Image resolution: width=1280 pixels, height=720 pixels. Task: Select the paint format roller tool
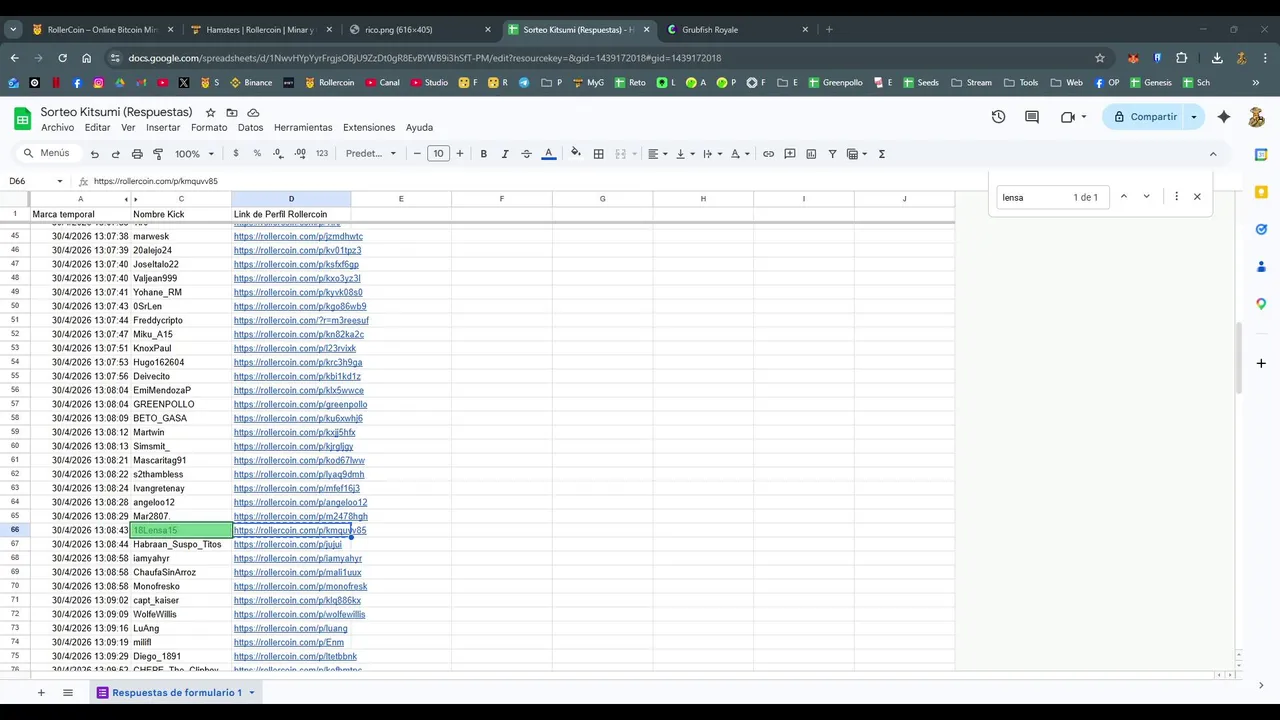(158, 154)
